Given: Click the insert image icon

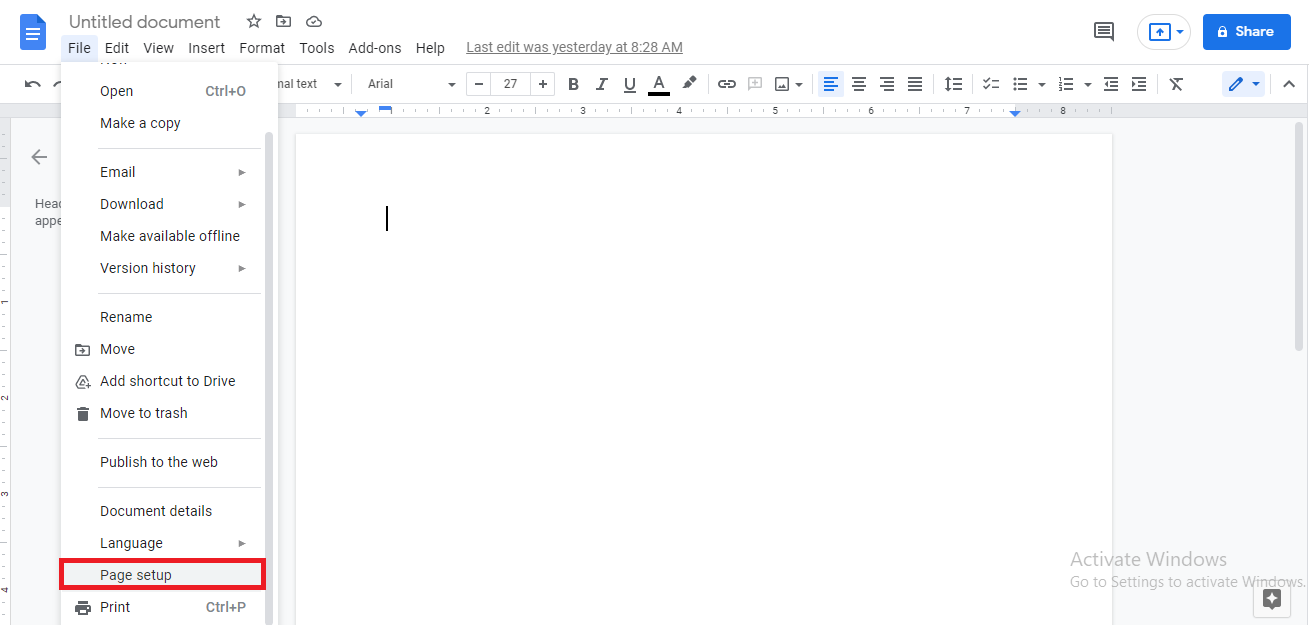Looking at the screenshot, I should pos(782,84).
